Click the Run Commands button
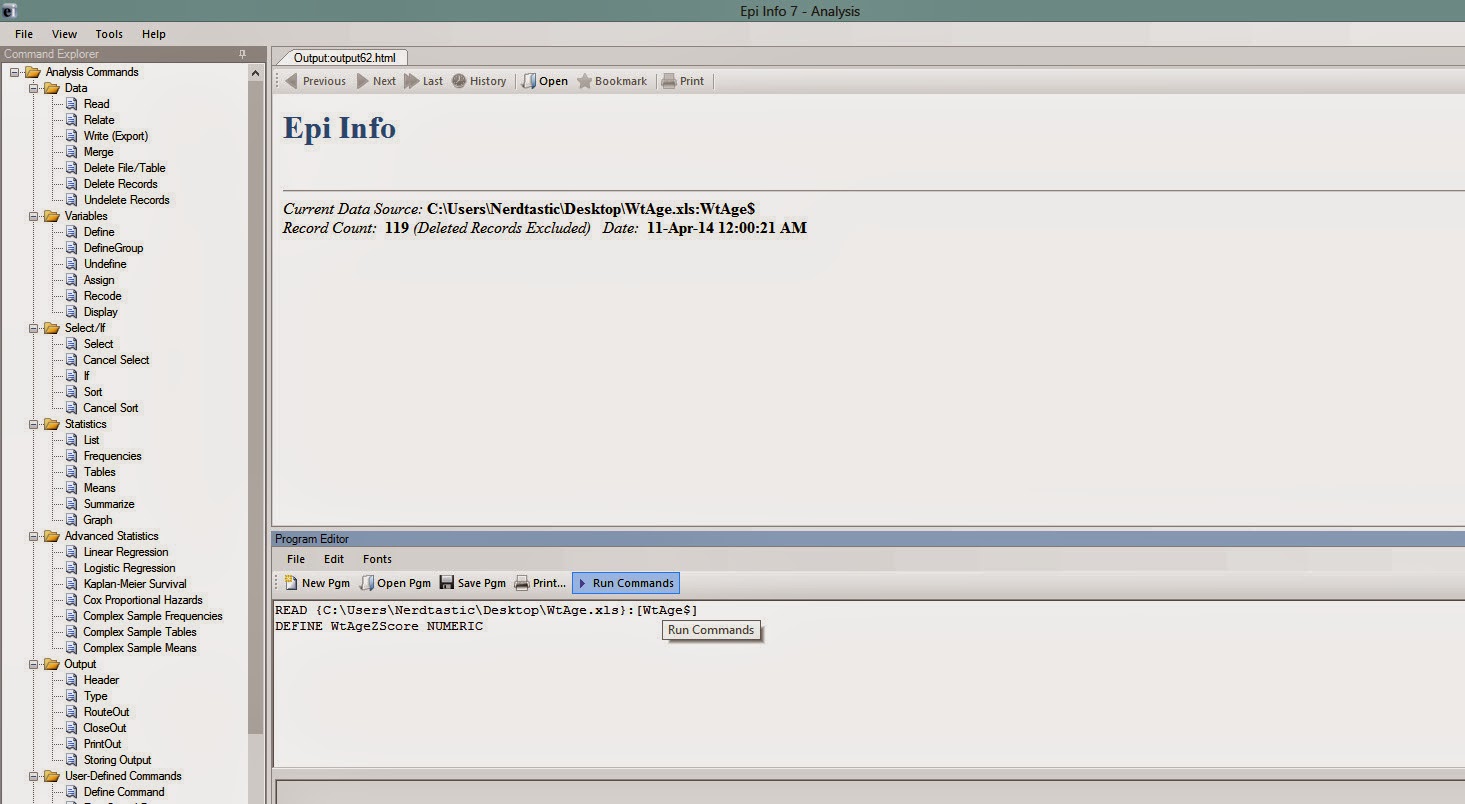Viewport: 1465px width, 804px height. point(626,583)
